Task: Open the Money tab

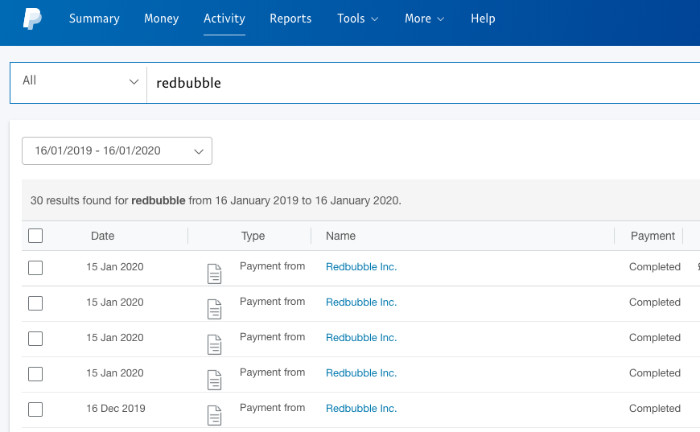Action: pyautogui.click(x=161, y=19)
